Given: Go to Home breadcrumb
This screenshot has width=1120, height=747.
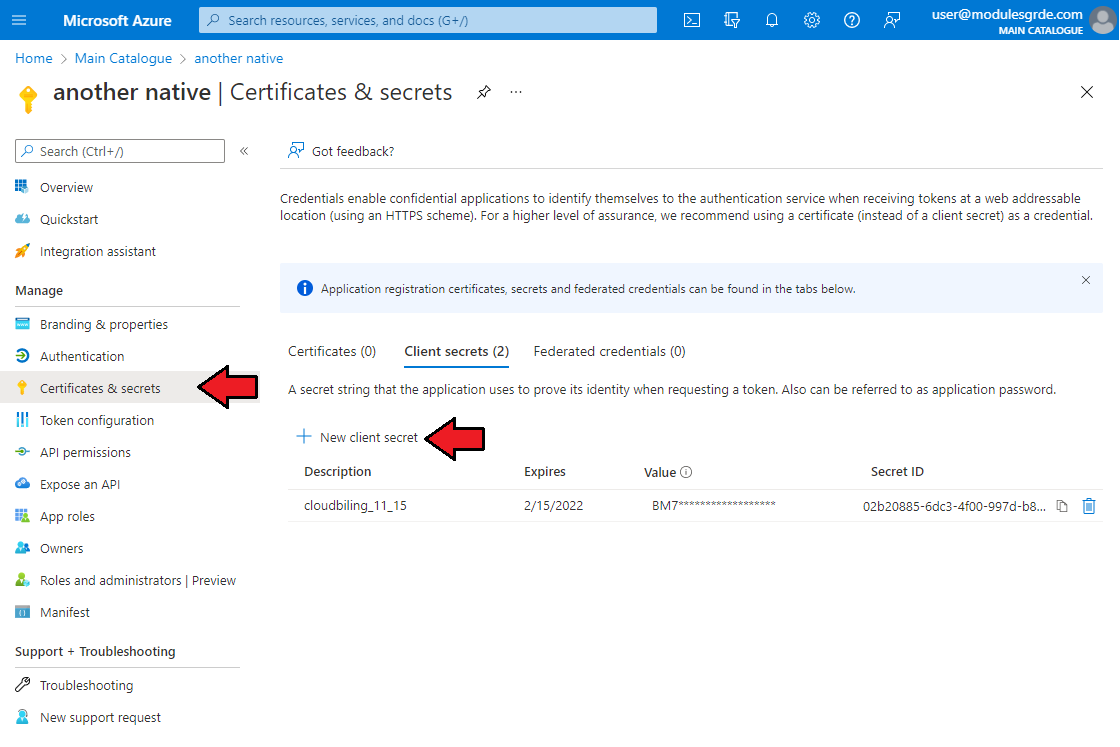Looking at the screenshot, I should coord(34,59).
